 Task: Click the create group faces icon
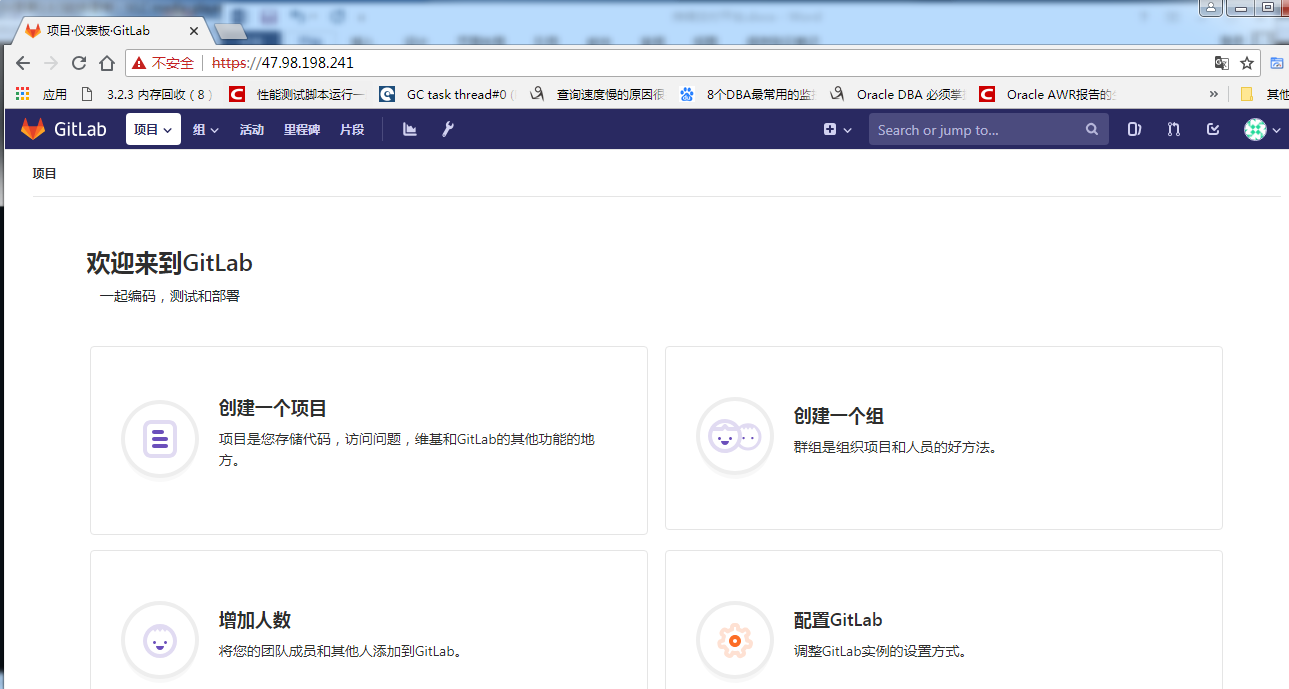pos(735,437)
